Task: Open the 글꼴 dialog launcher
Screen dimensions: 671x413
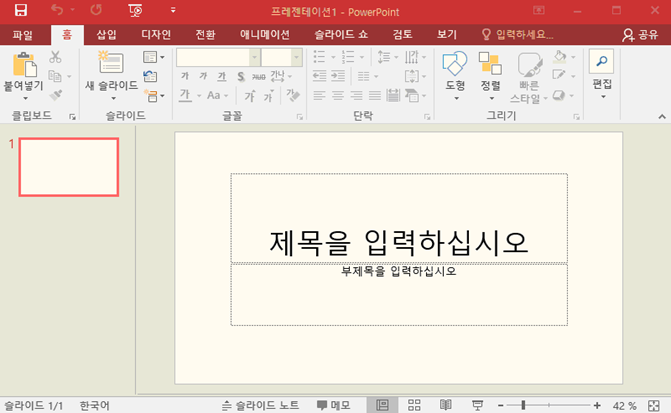Action: tap(300, 117)
